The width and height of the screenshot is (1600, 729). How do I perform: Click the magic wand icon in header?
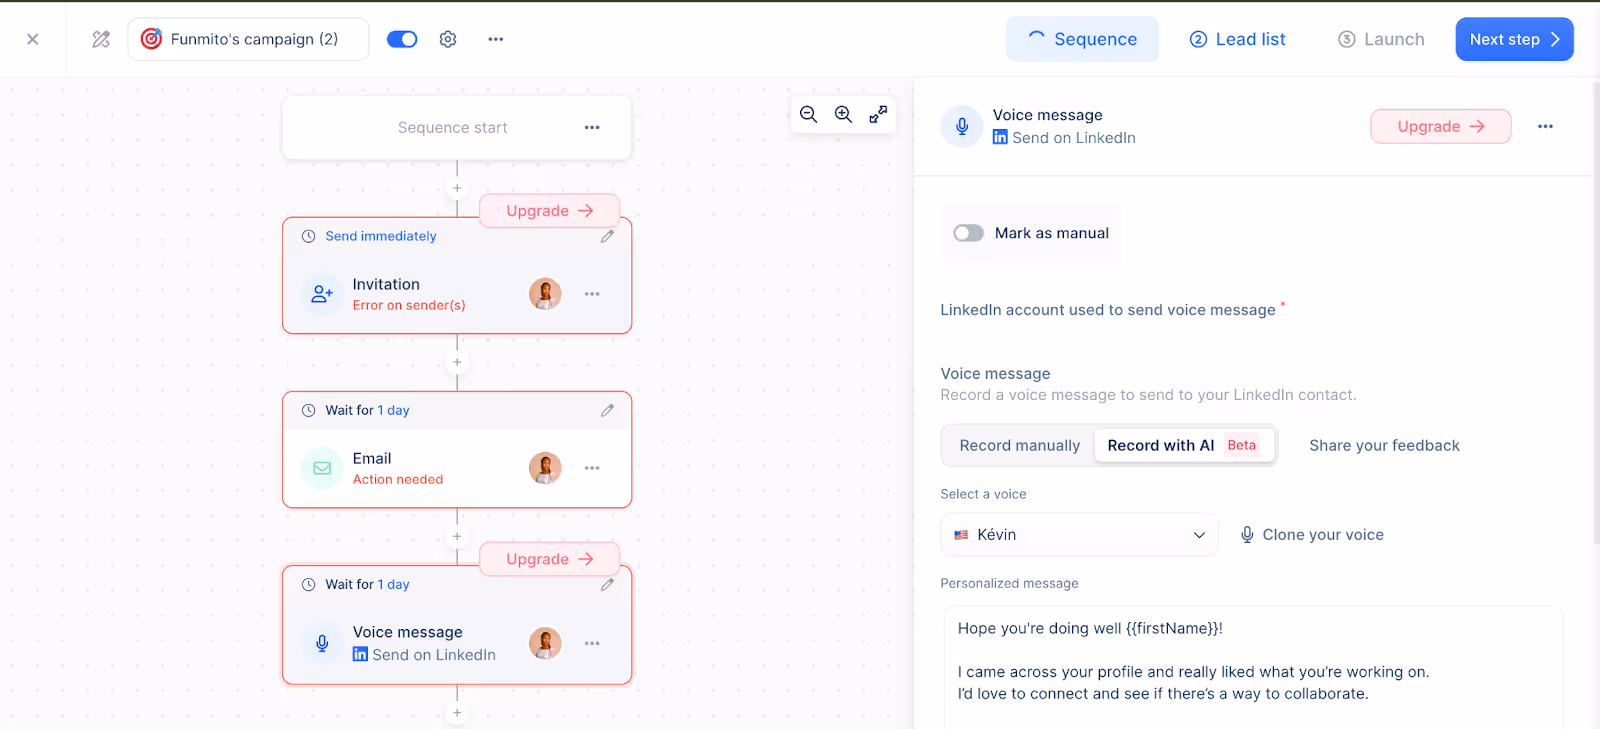(x=101, y=39)
